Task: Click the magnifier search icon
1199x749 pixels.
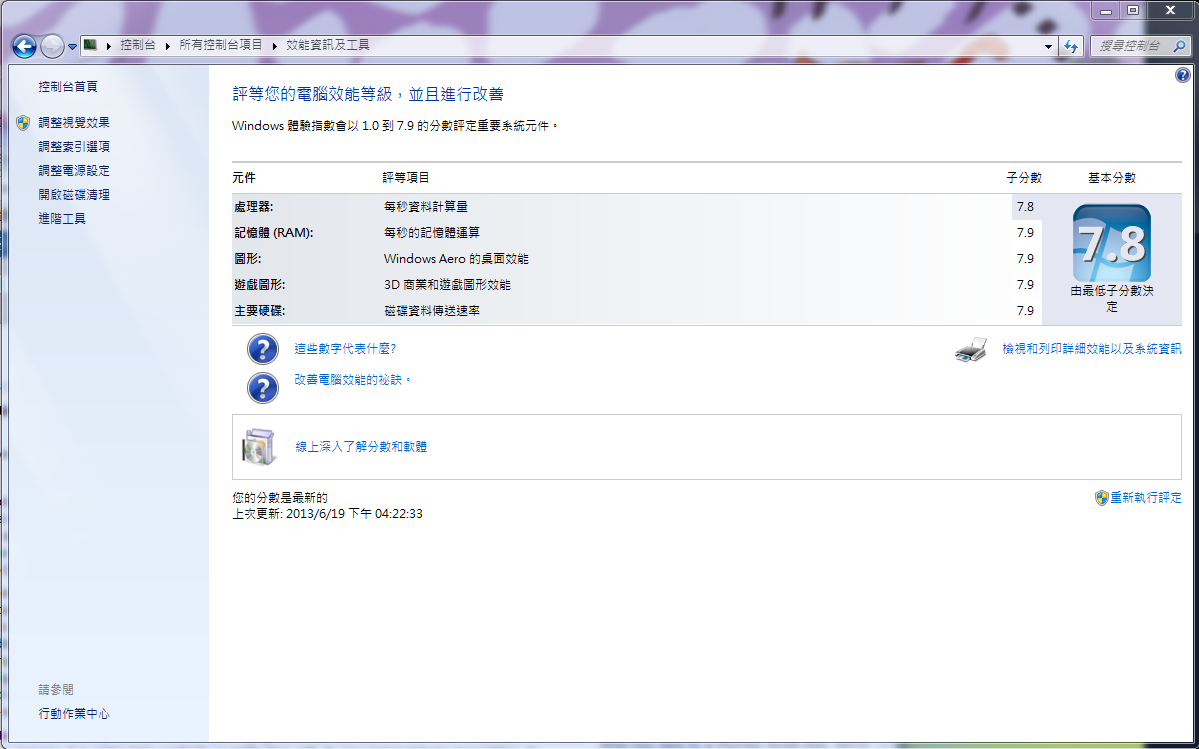Action: click(x=1180, y=46)
